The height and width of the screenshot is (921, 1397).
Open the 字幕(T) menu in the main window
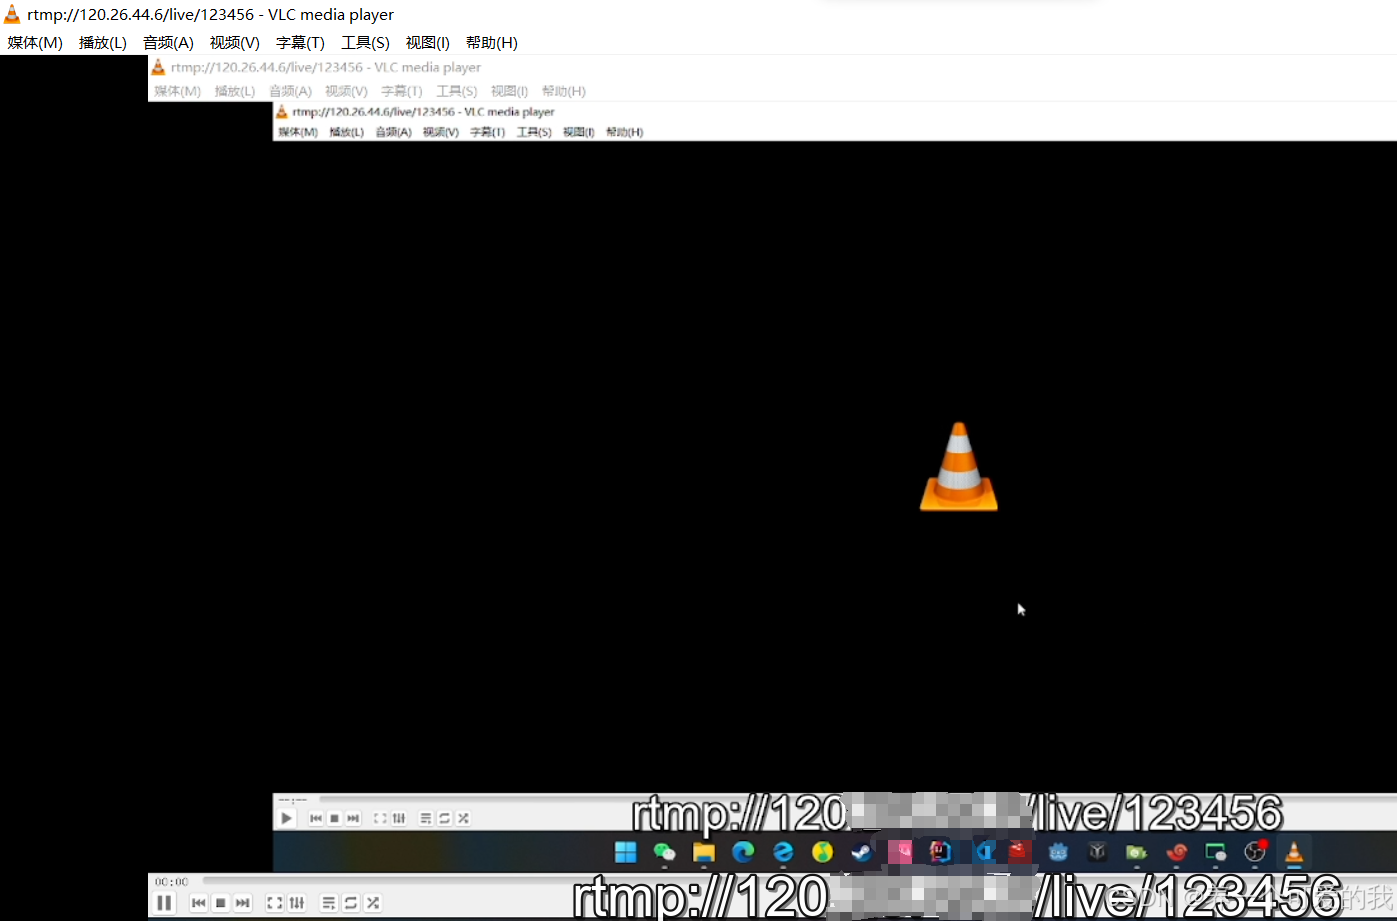point(300,42)
